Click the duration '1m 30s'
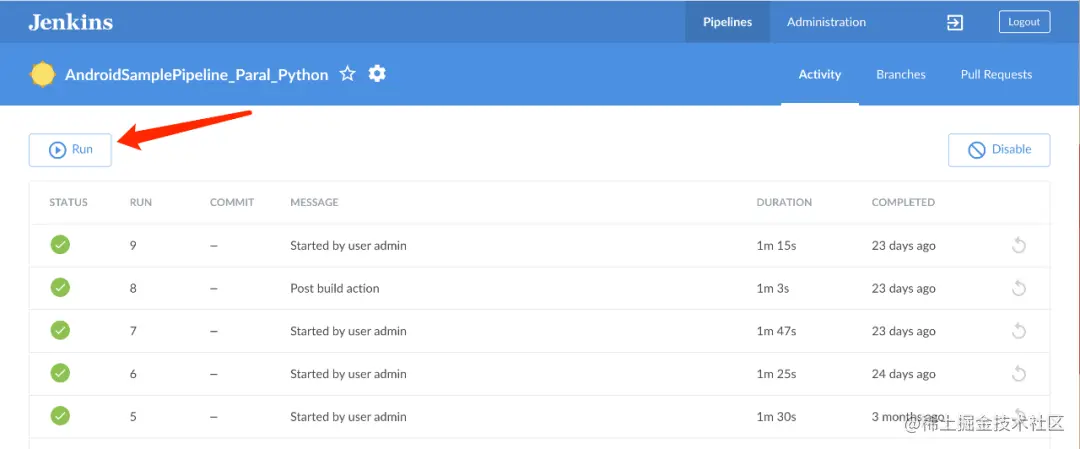This screenshot has width=1080, height=449. (776, 417)
